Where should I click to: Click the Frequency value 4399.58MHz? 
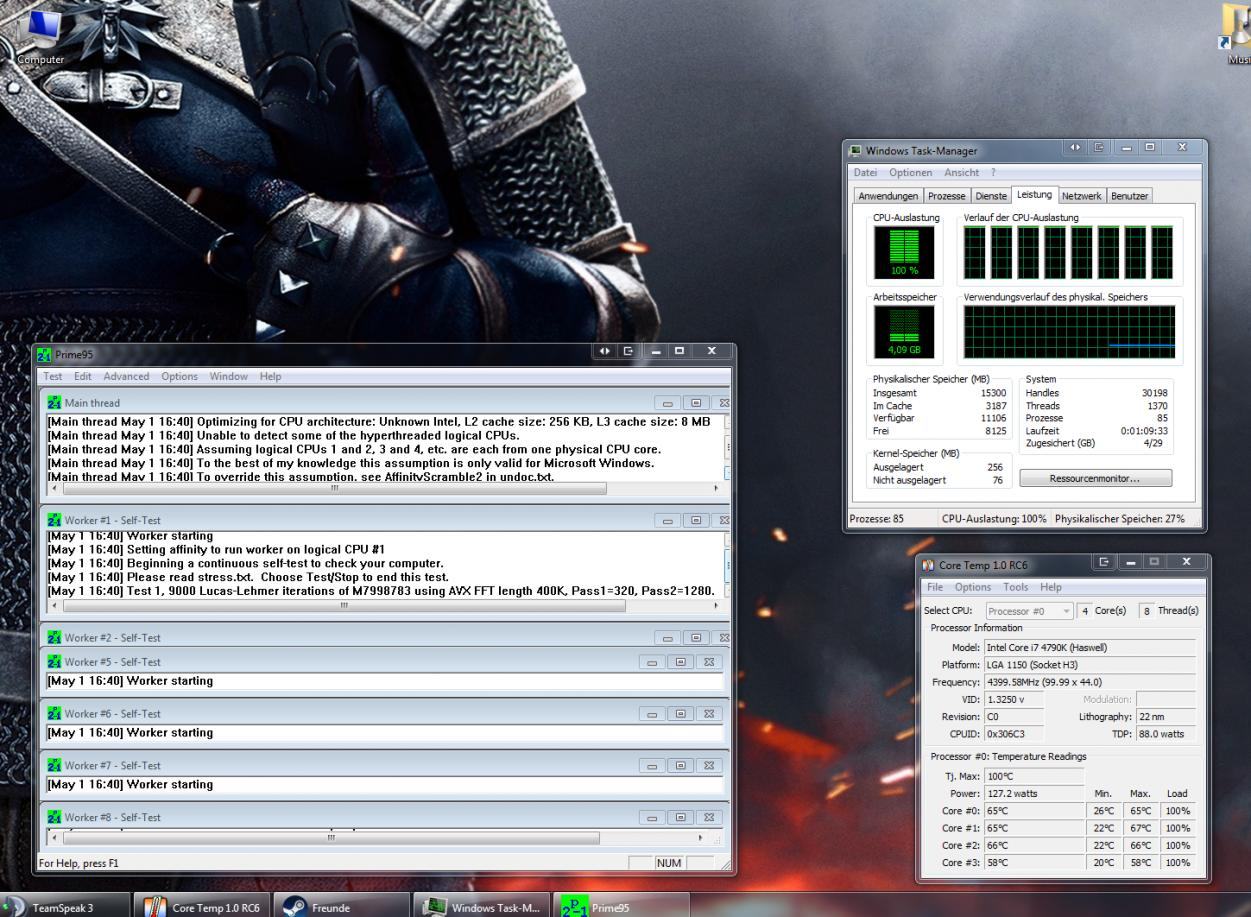pyautogui.click(x=1089, y=682)
